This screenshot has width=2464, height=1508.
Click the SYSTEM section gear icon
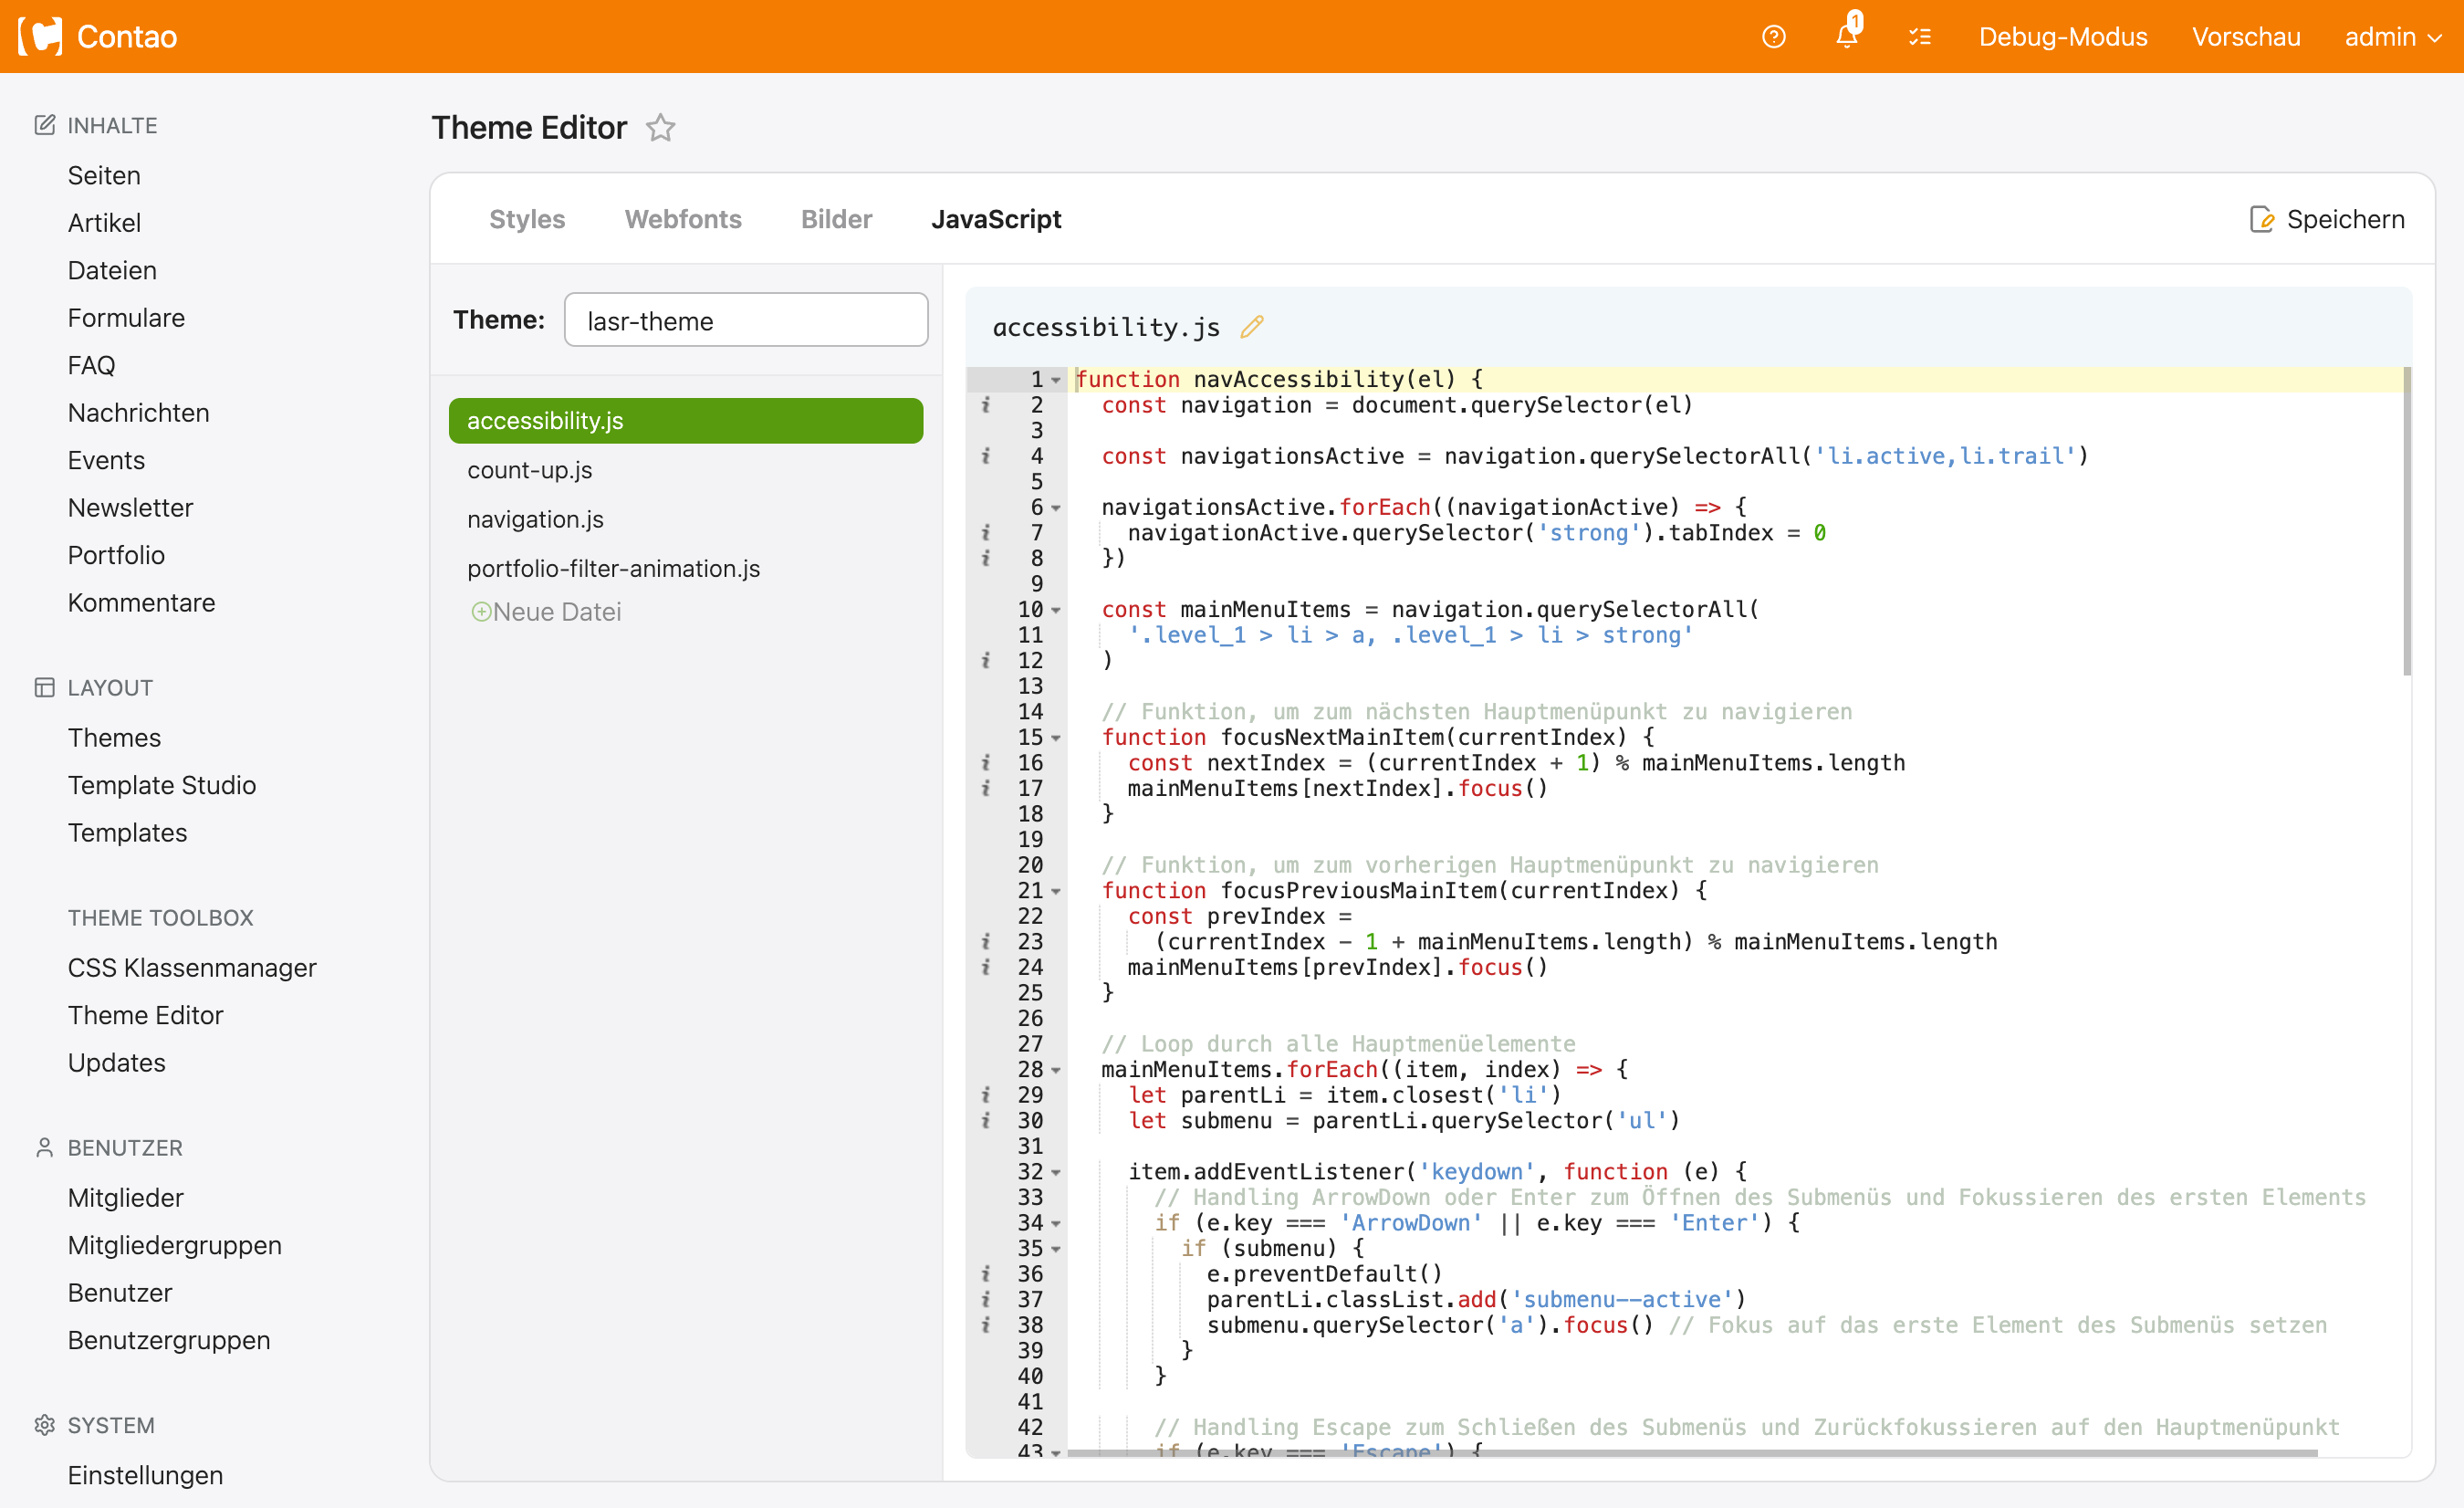pyautogui.click(x=44, y=1425)
